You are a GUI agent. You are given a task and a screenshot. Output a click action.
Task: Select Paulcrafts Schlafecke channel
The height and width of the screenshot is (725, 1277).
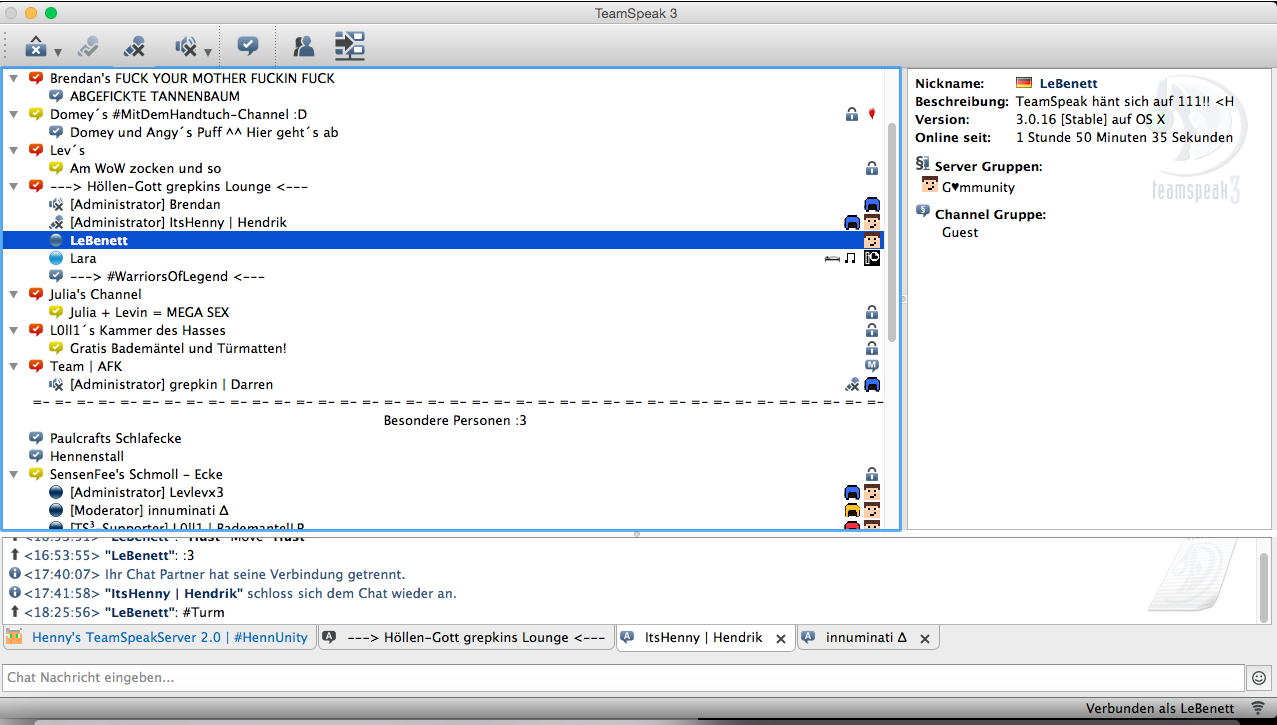(x=116, y=438)
